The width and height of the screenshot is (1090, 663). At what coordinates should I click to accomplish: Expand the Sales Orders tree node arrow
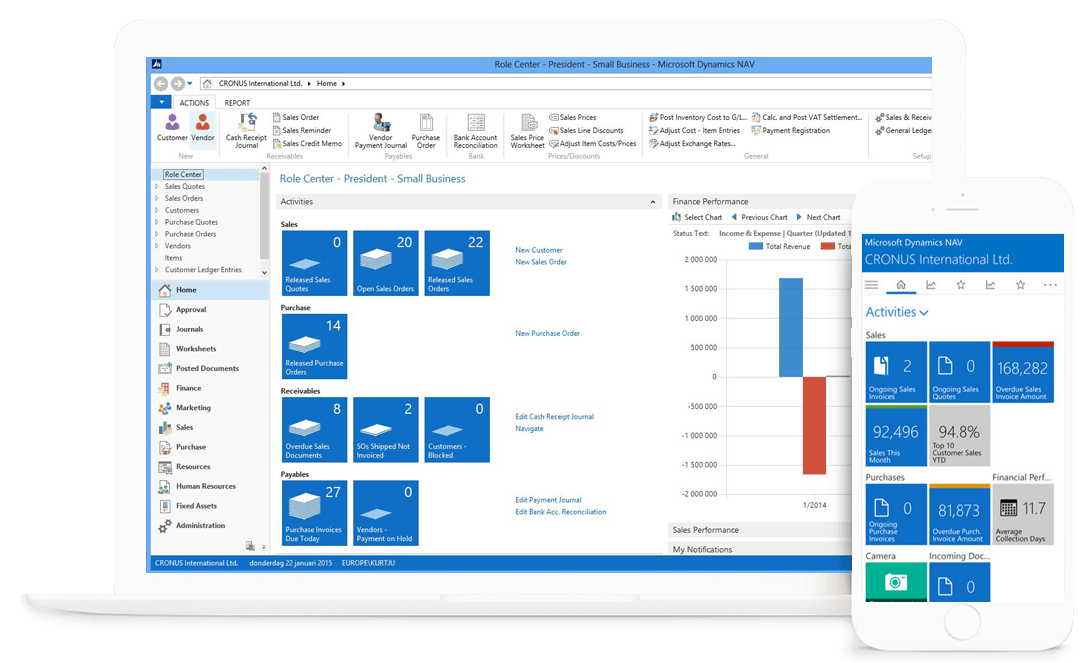click(x=157, y=198)
